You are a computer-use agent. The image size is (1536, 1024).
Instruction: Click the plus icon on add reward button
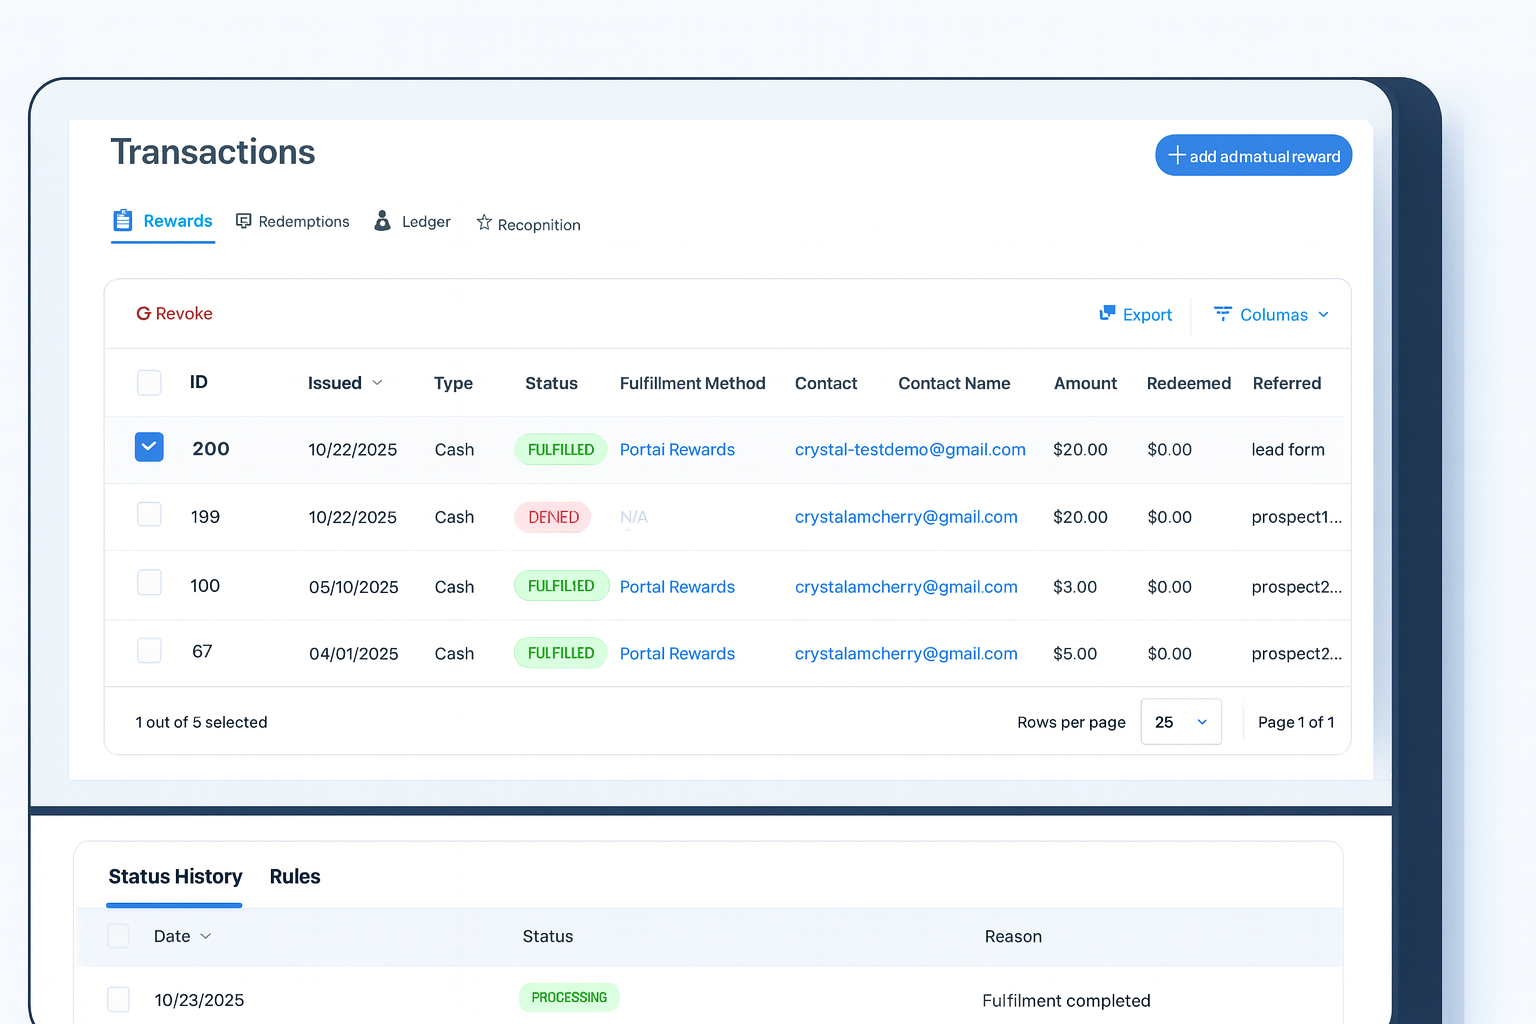(x=1177, y=155)
